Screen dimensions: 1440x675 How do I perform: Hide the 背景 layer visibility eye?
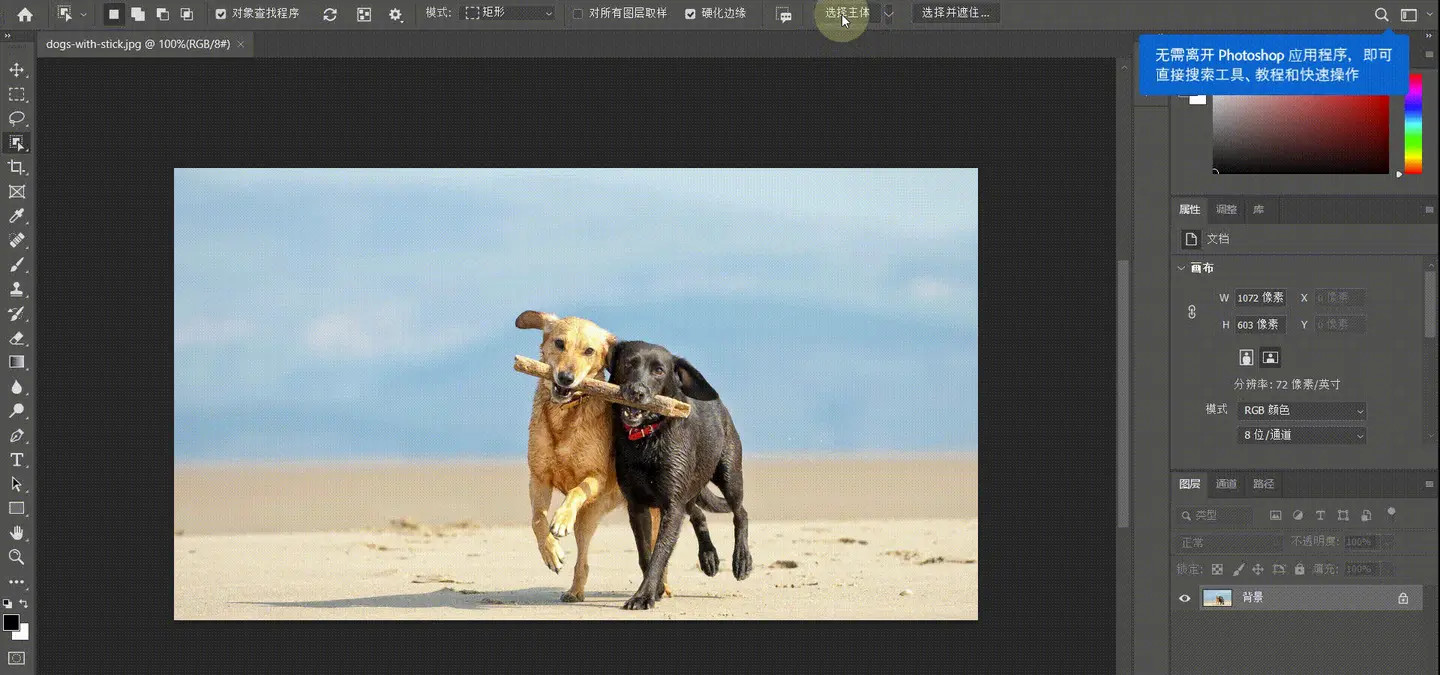(x=1185, y=598)
